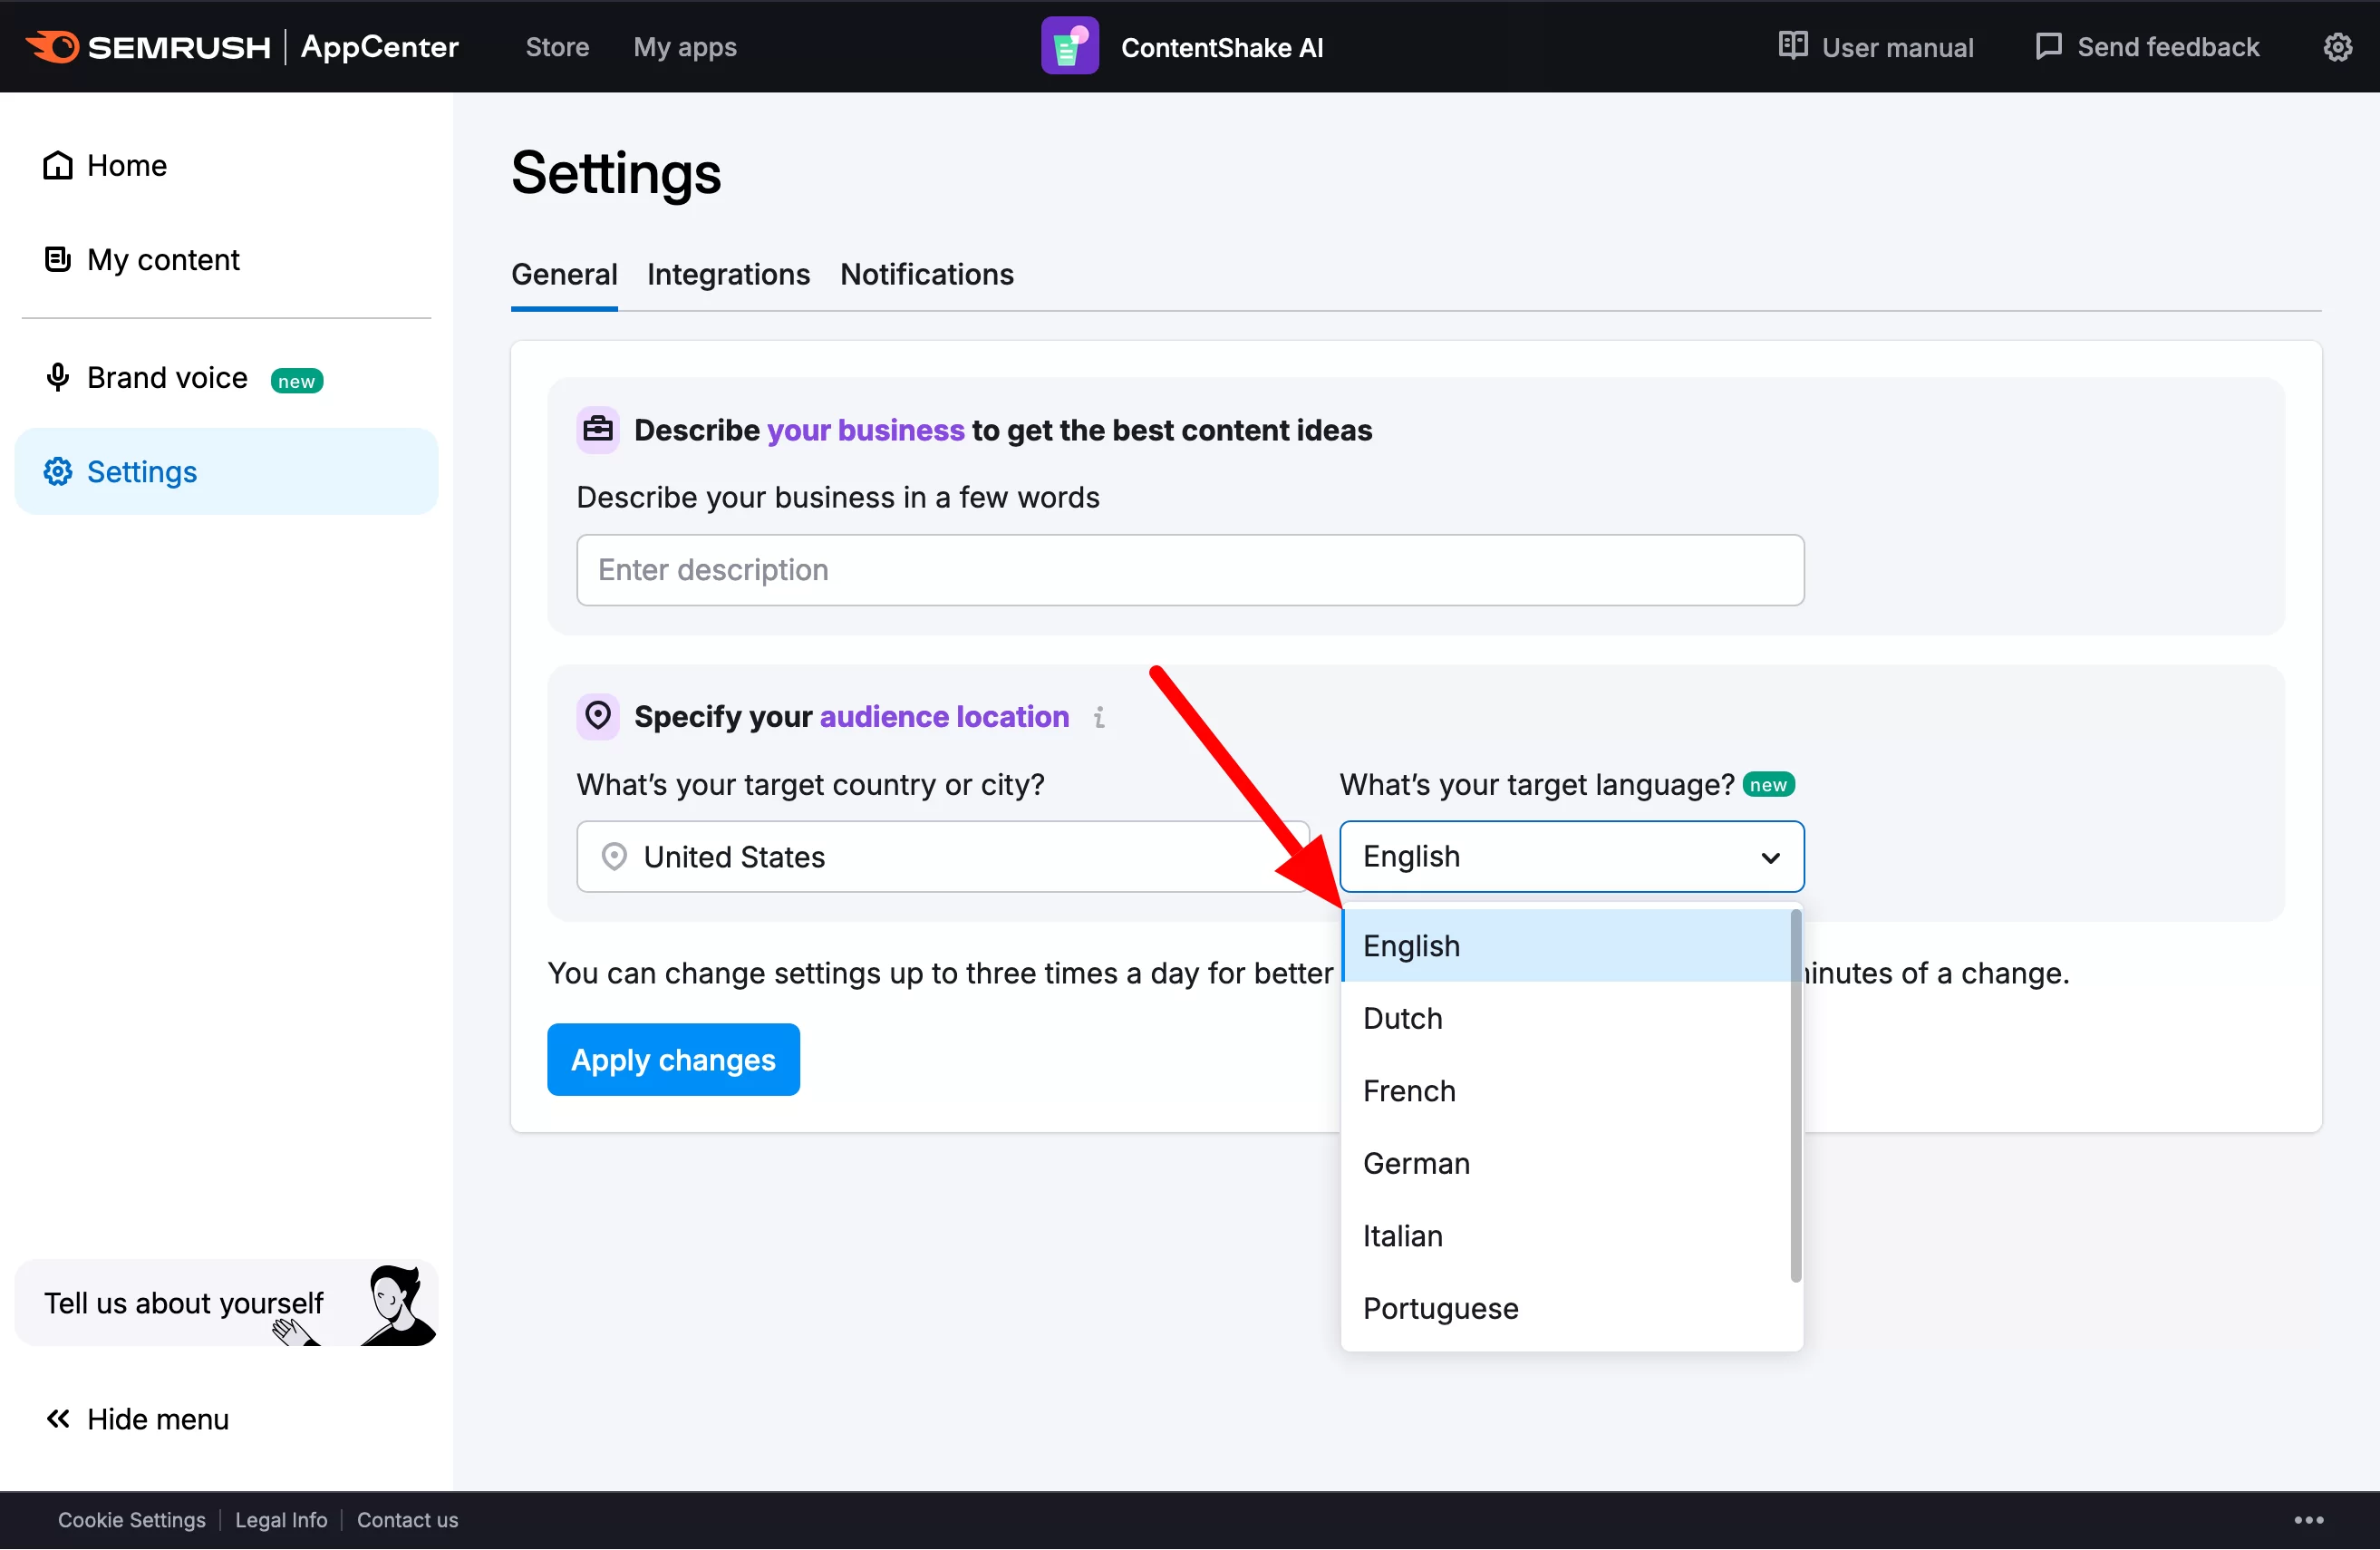The image size is (2380, 1550).
Task: Click the User manual book icon
Action: 1792,46
